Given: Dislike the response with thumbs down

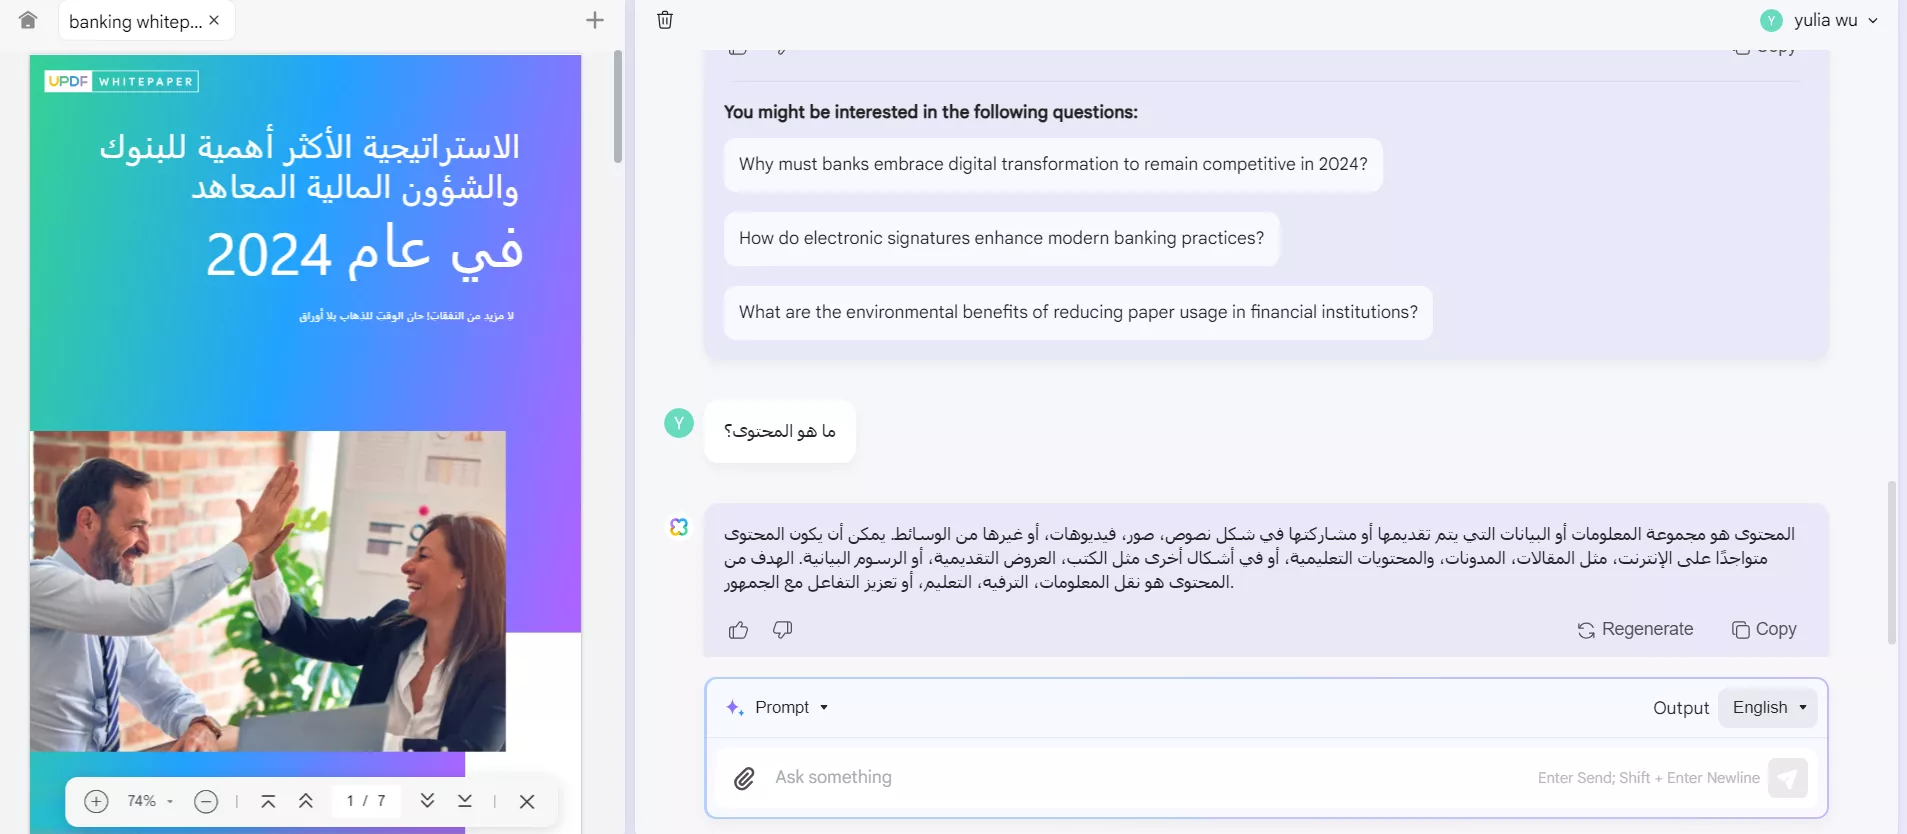Looking at the screenshot, I should click(x=783, y=630).
